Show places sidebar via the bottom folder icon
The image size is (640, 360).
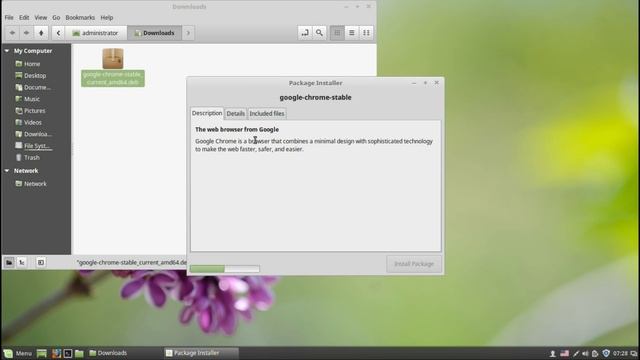(9, 262)
